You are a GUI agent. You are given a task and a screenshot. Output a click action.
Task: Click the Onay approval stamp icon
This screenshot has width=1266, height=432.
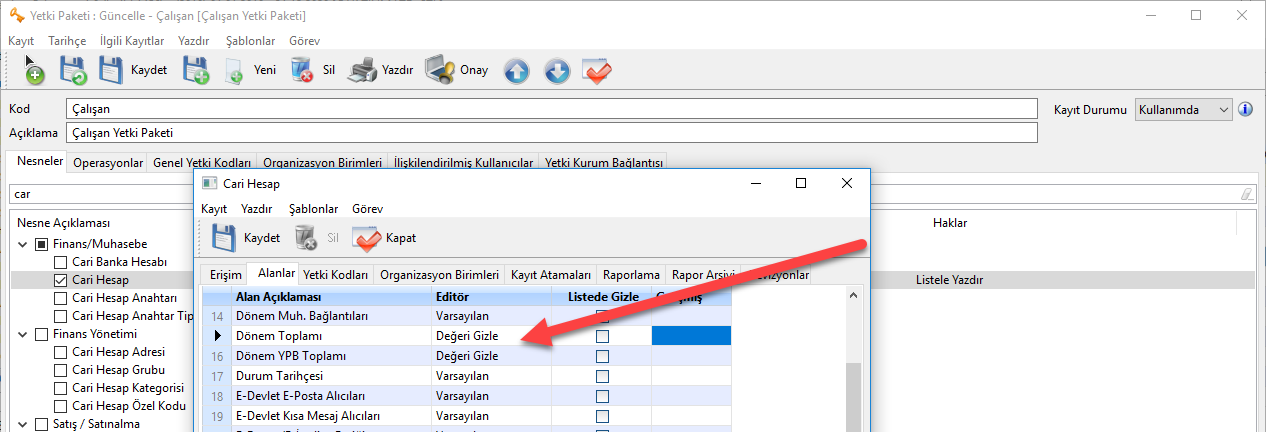440,70
